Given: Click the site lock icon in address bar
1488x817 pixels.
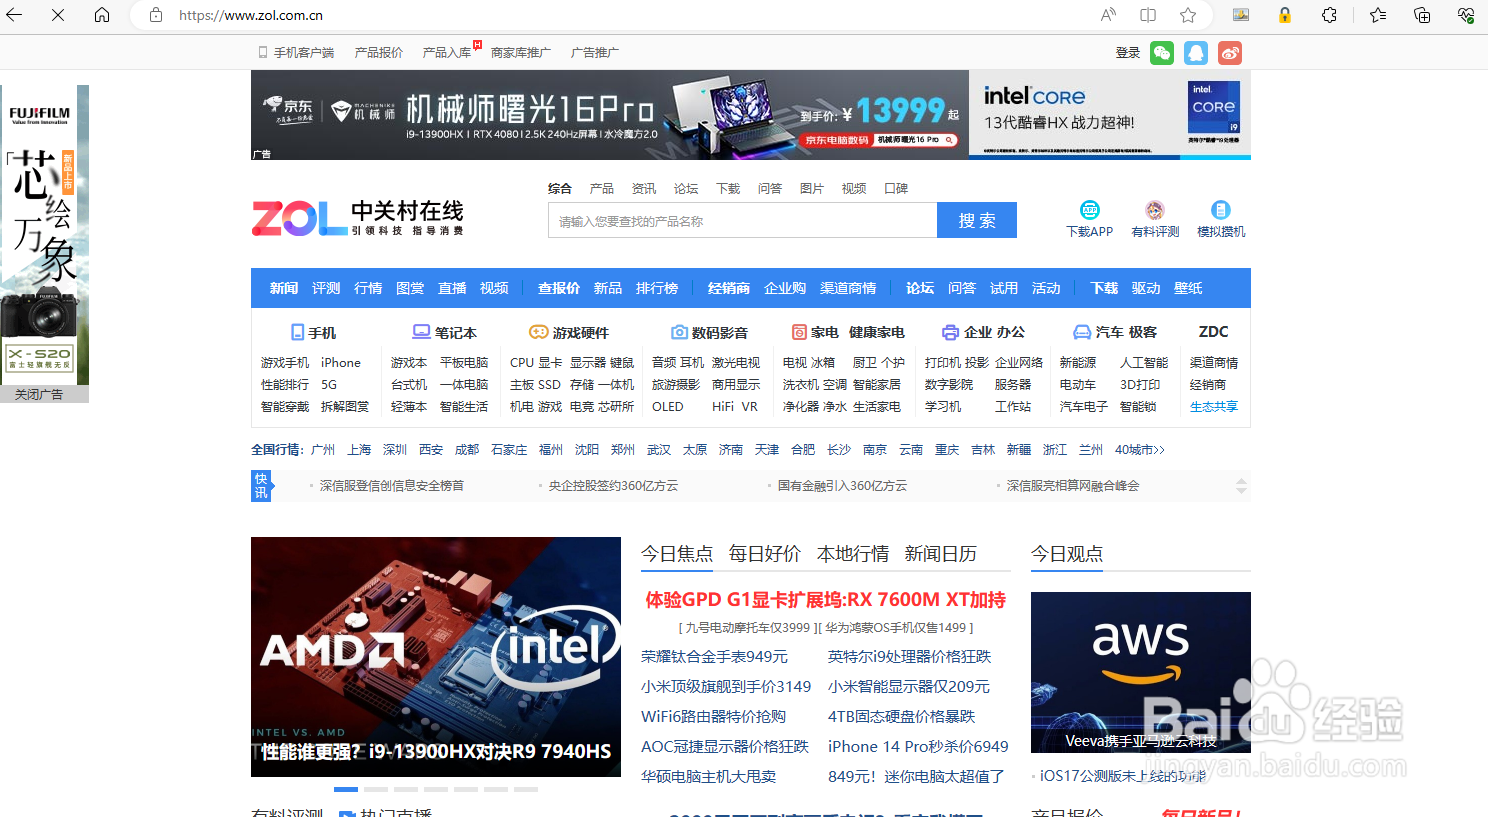Looking at the screenshot, I should click(x=155, y=15).
